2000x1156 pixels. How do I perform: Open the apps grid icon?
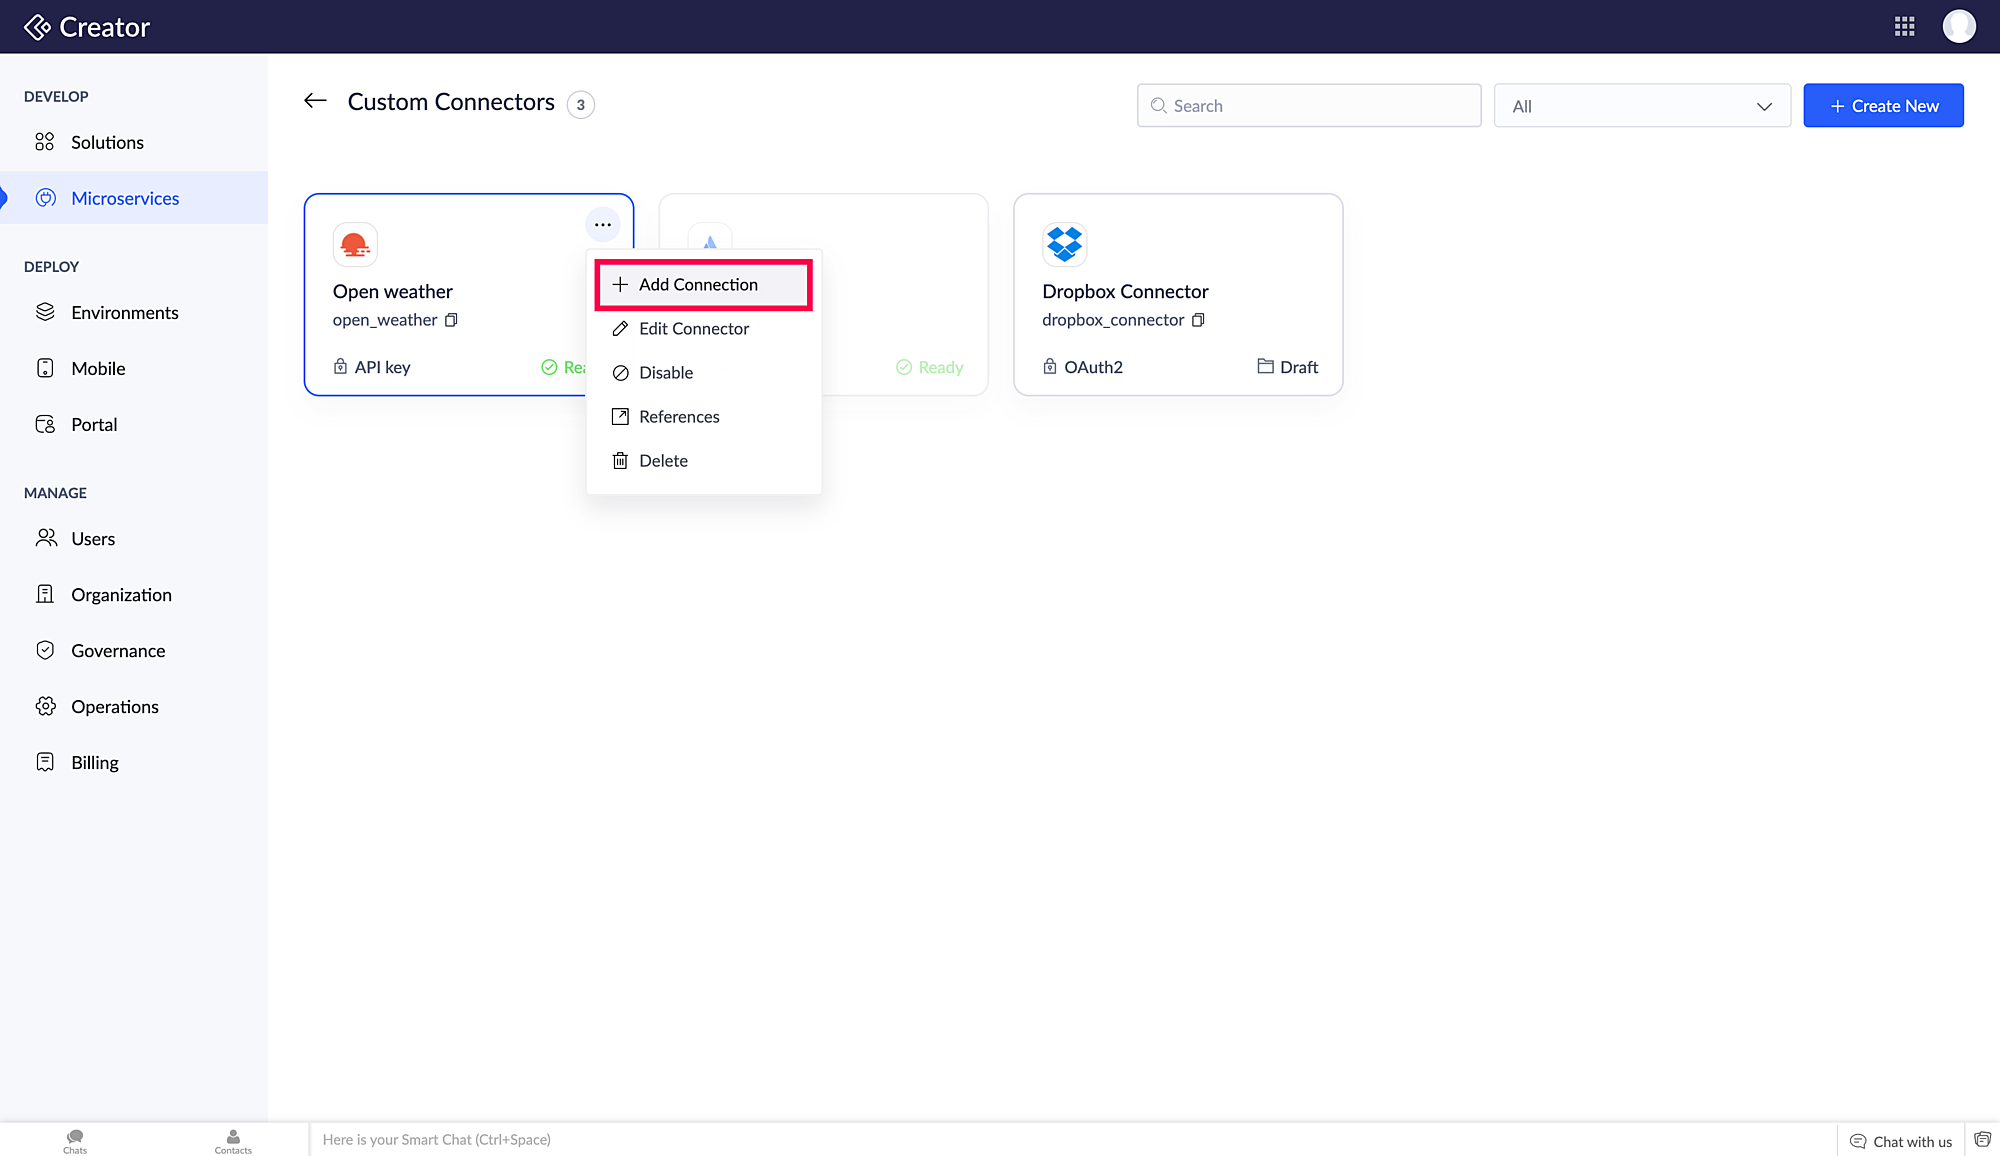(x=1904, y=26)
